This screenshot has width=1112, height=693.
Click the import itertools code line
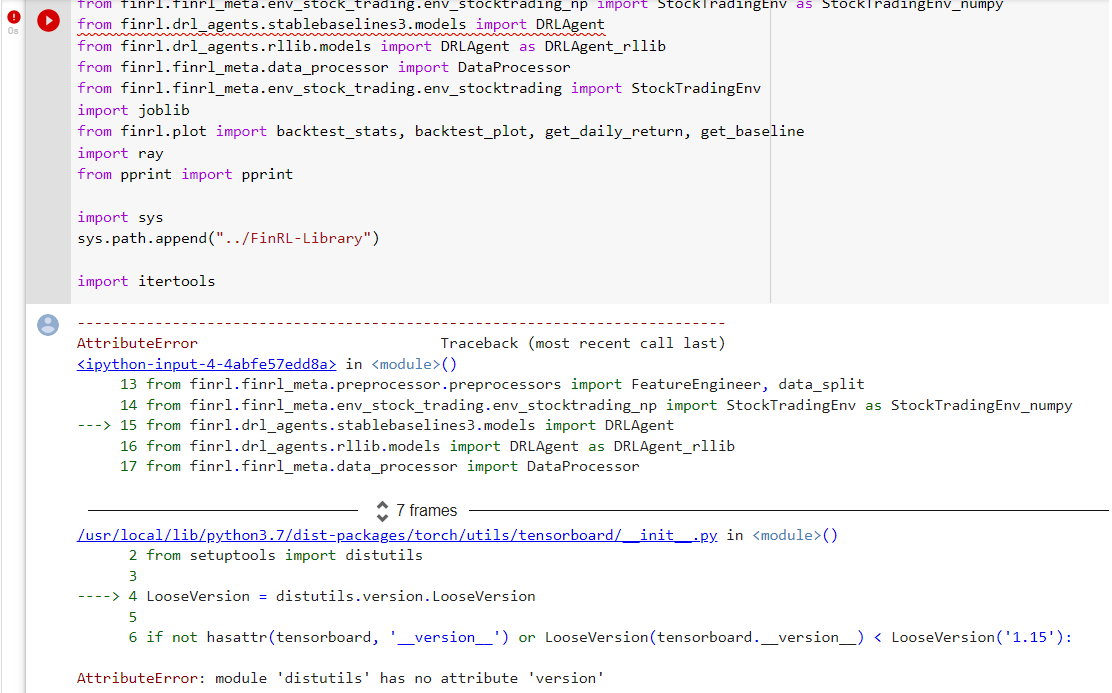[144, 280]
